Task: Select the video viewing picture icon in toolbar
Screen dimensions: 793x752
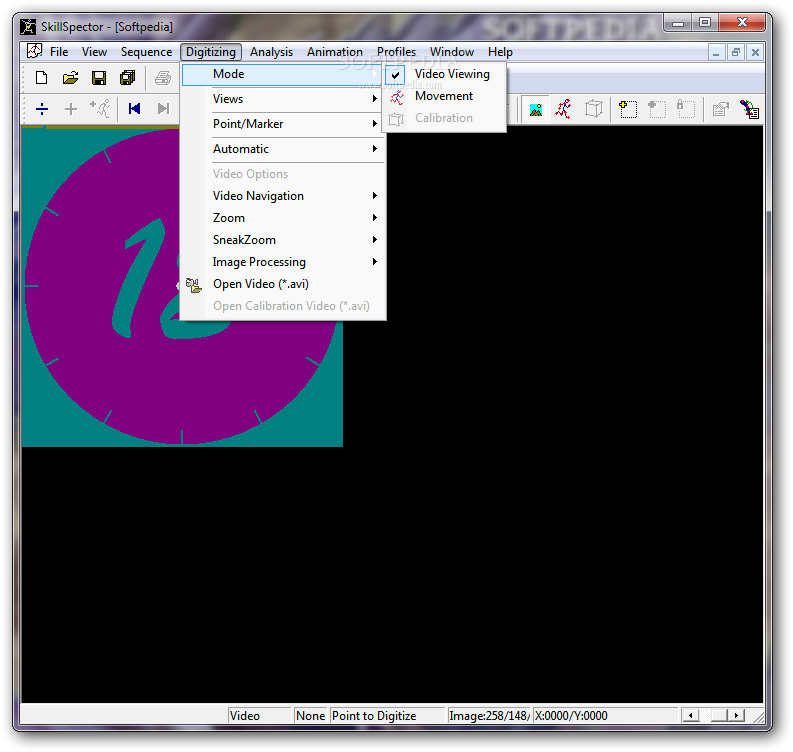Action: click(536, 109)
